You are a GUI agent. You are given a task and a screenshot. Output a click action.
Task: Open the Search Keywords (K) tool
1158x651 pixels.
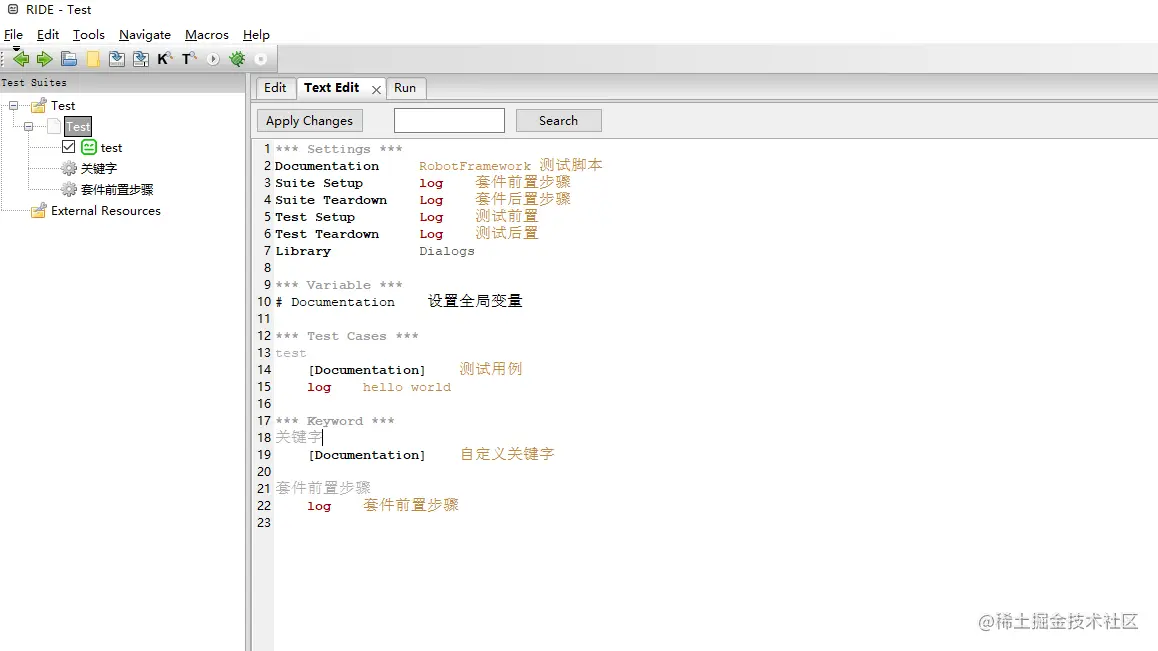click(x=165, y=59)
